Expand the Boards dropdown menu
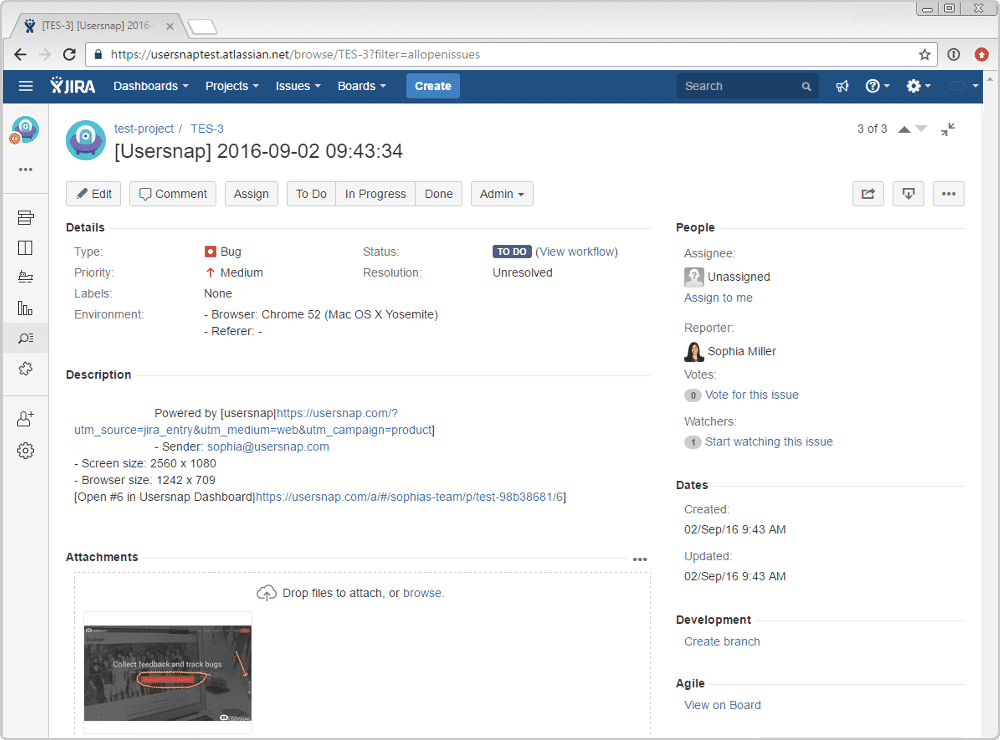 (362, 86)
